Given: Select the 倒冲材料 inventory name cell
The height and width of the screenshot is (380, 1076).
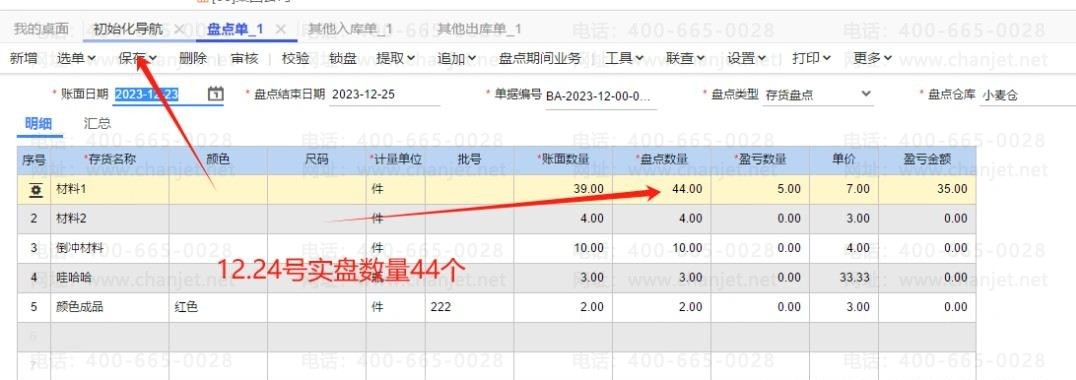Looking at the screenshot, I should (x=110, y=248).
